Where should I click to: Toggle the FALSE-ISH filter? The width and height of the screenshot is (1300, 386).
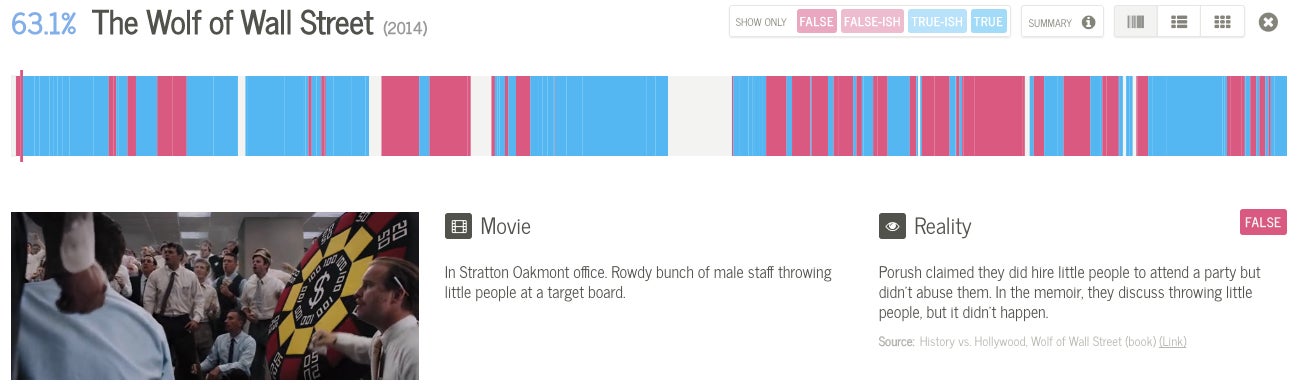[872, 22]
